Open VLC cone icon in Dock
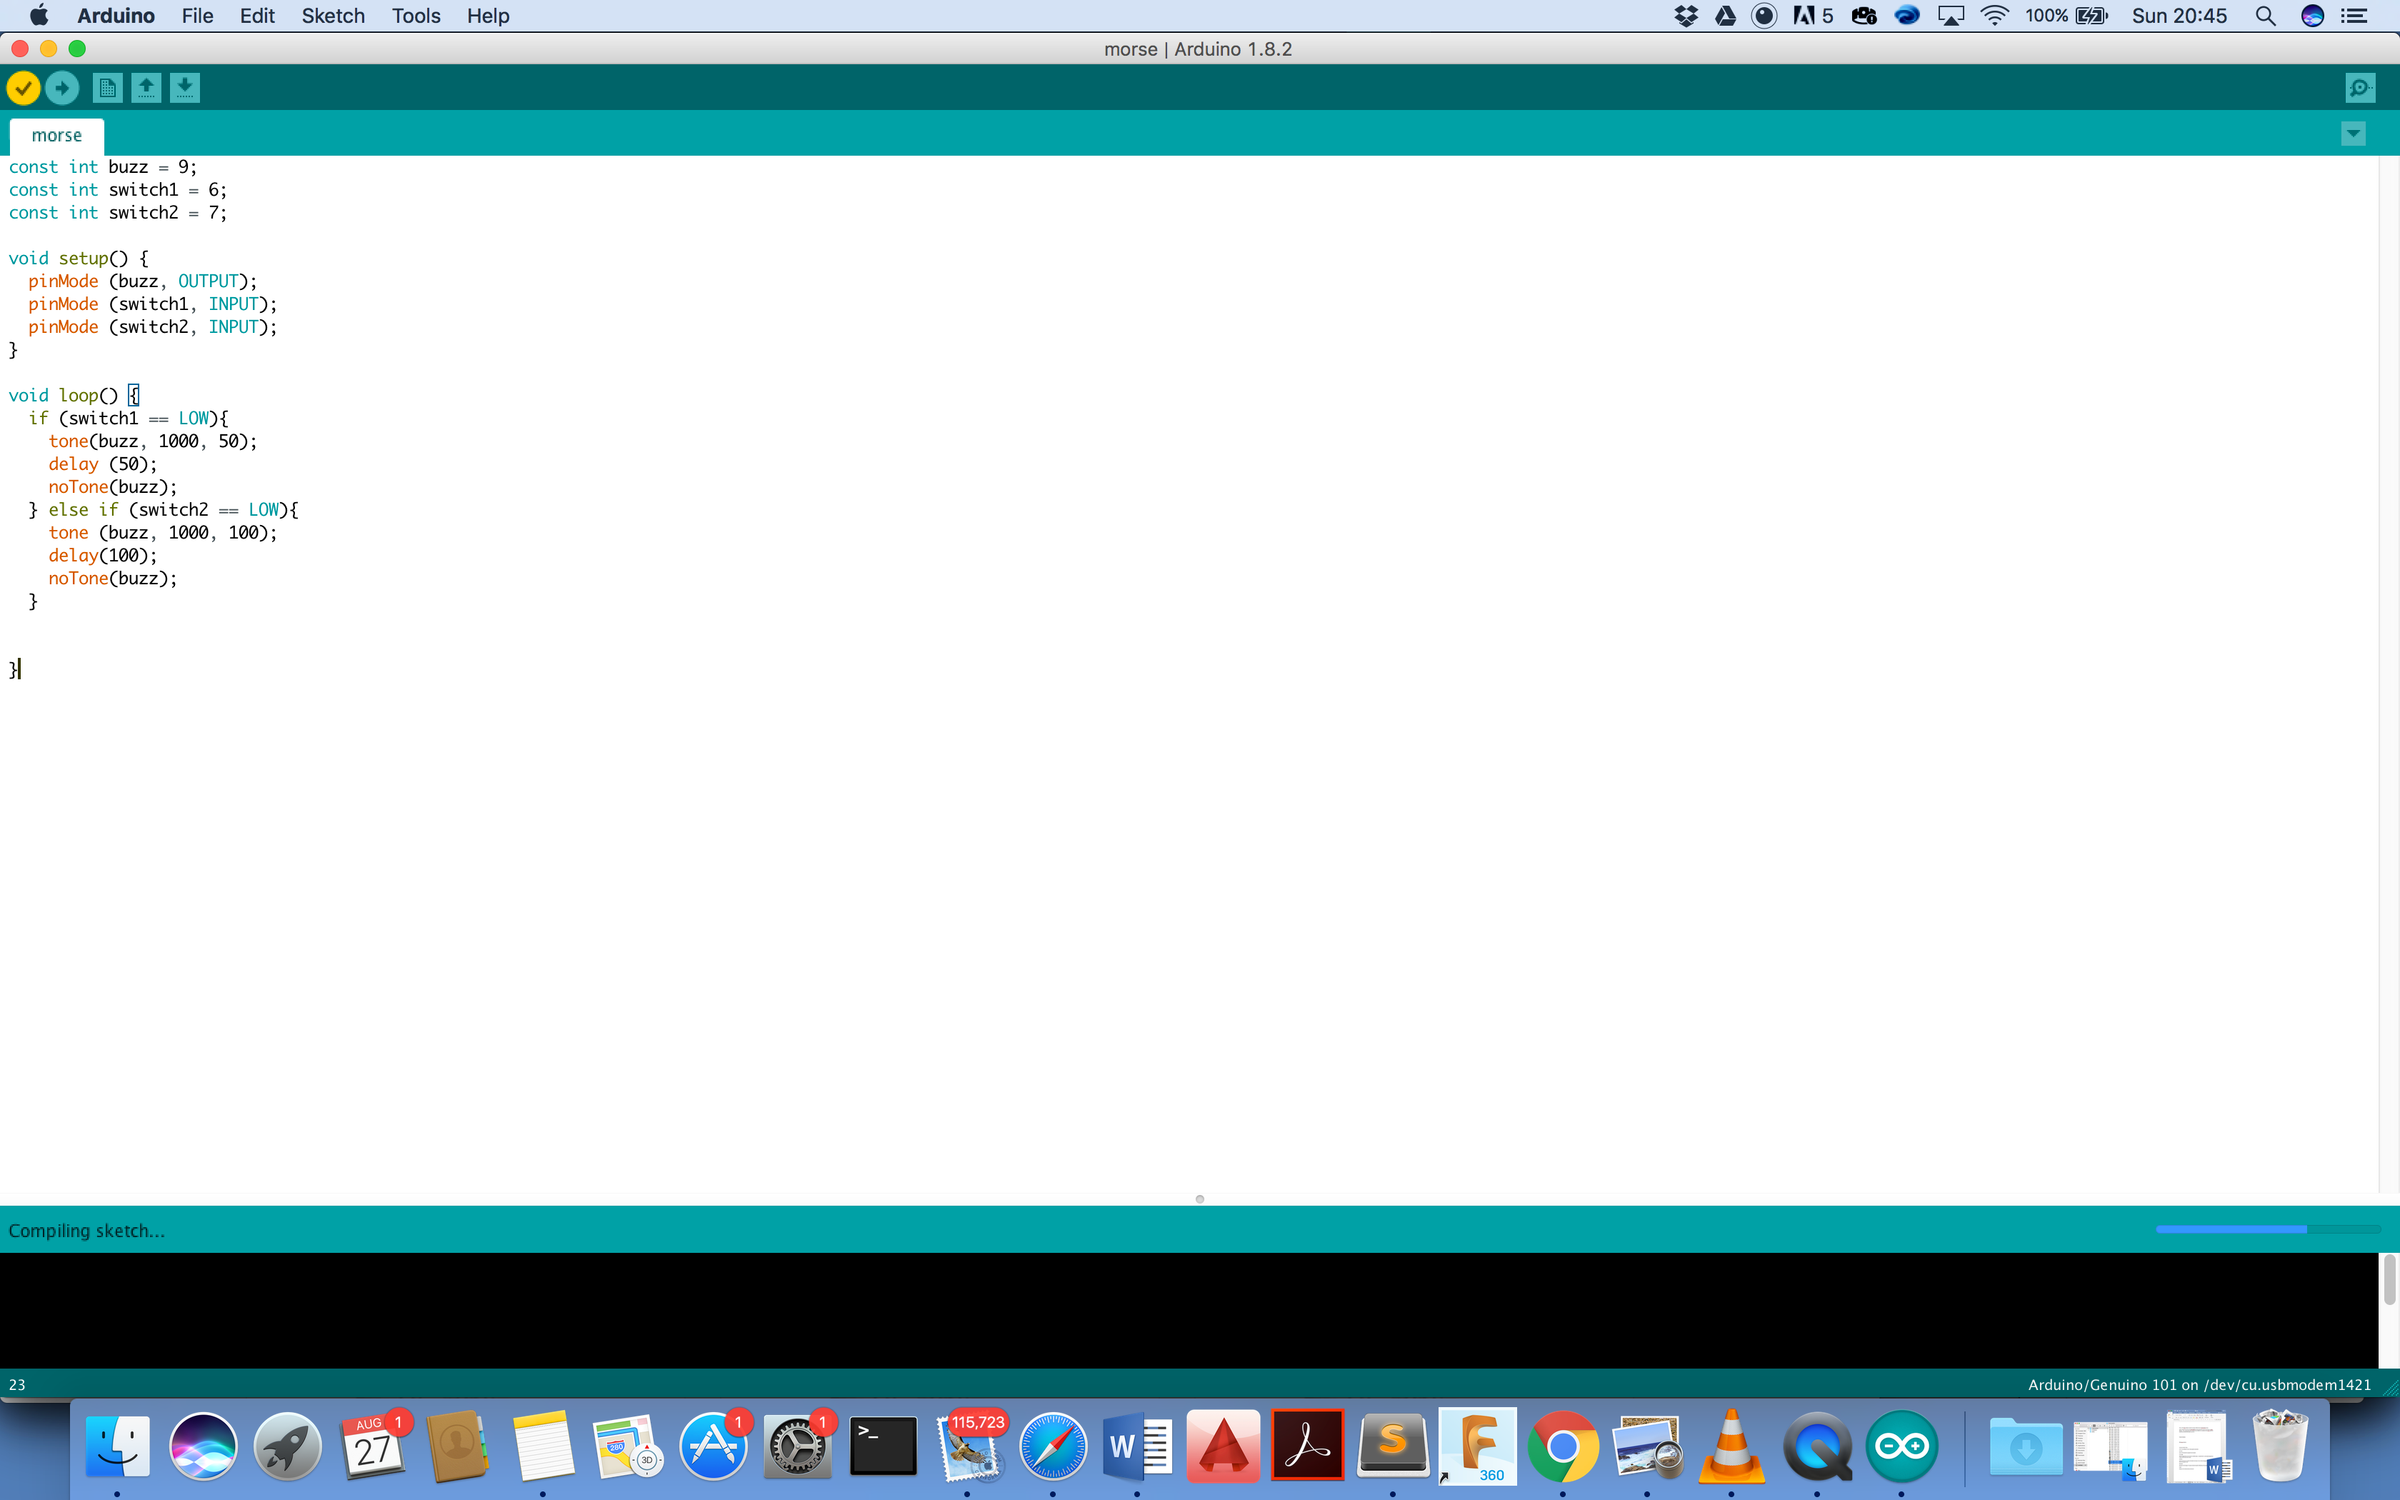 (1731, 1446)
